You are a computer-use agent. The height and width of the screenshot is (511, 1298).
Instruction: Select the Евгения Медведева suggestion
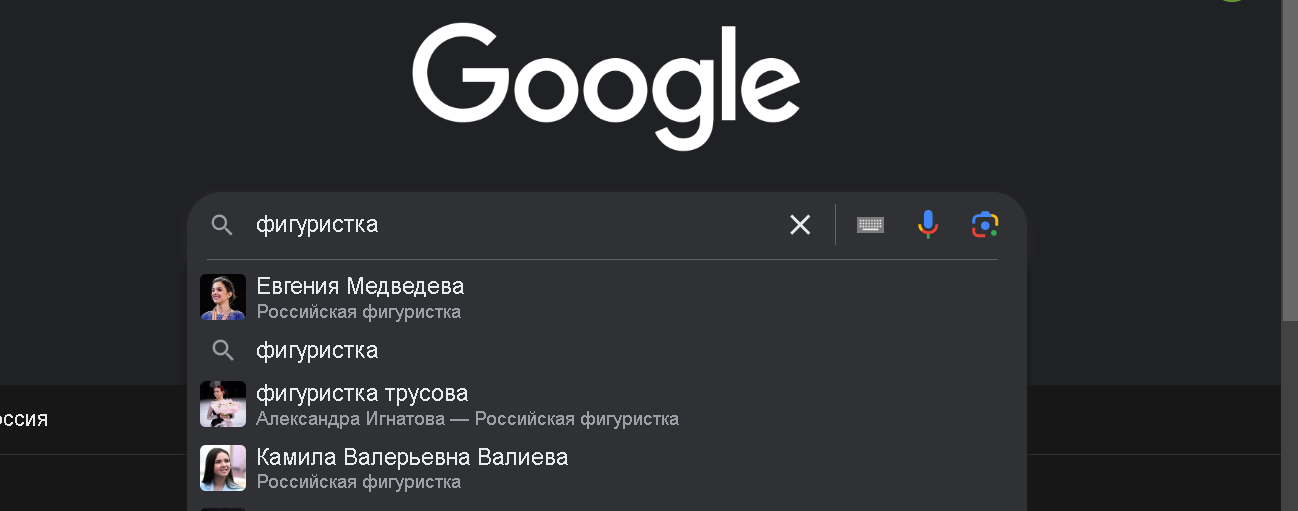pyautogui.click(x=360, y=286)
